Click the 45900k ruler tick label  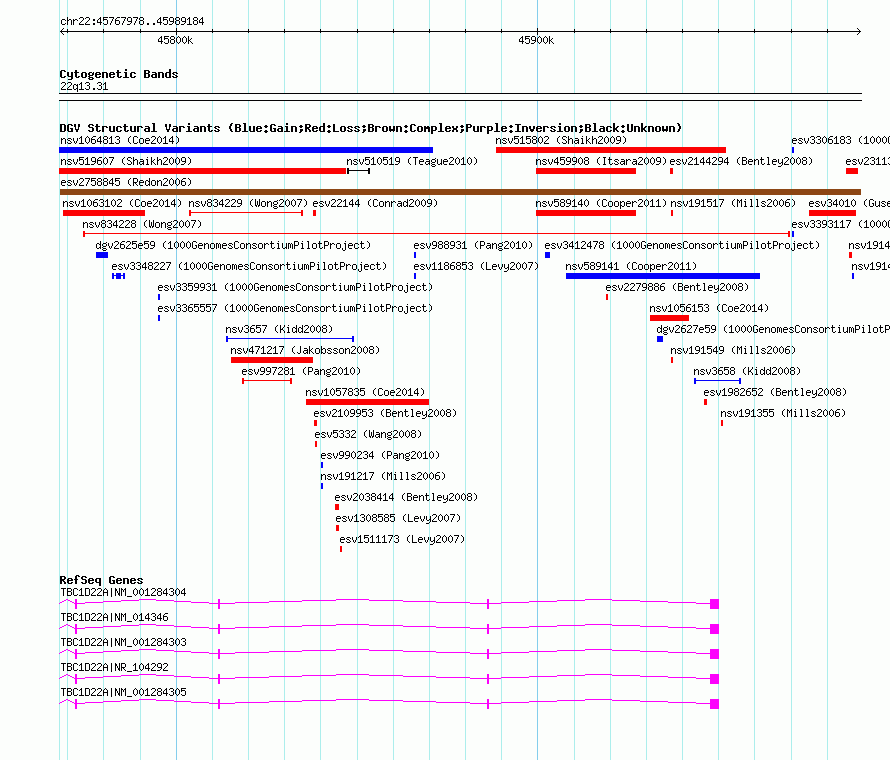tap(536, 40)
